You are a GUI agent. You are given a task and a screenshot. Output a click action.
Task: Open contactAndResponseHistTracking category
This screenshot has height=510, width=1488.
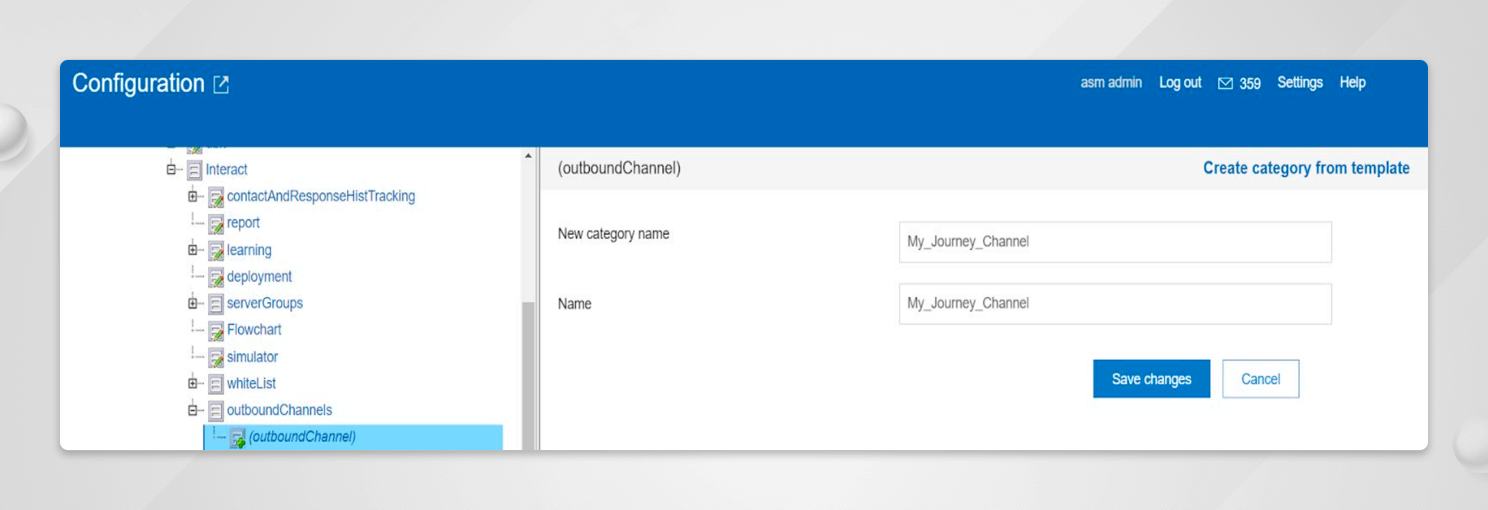pyautogui.click(x=321, y=196)
